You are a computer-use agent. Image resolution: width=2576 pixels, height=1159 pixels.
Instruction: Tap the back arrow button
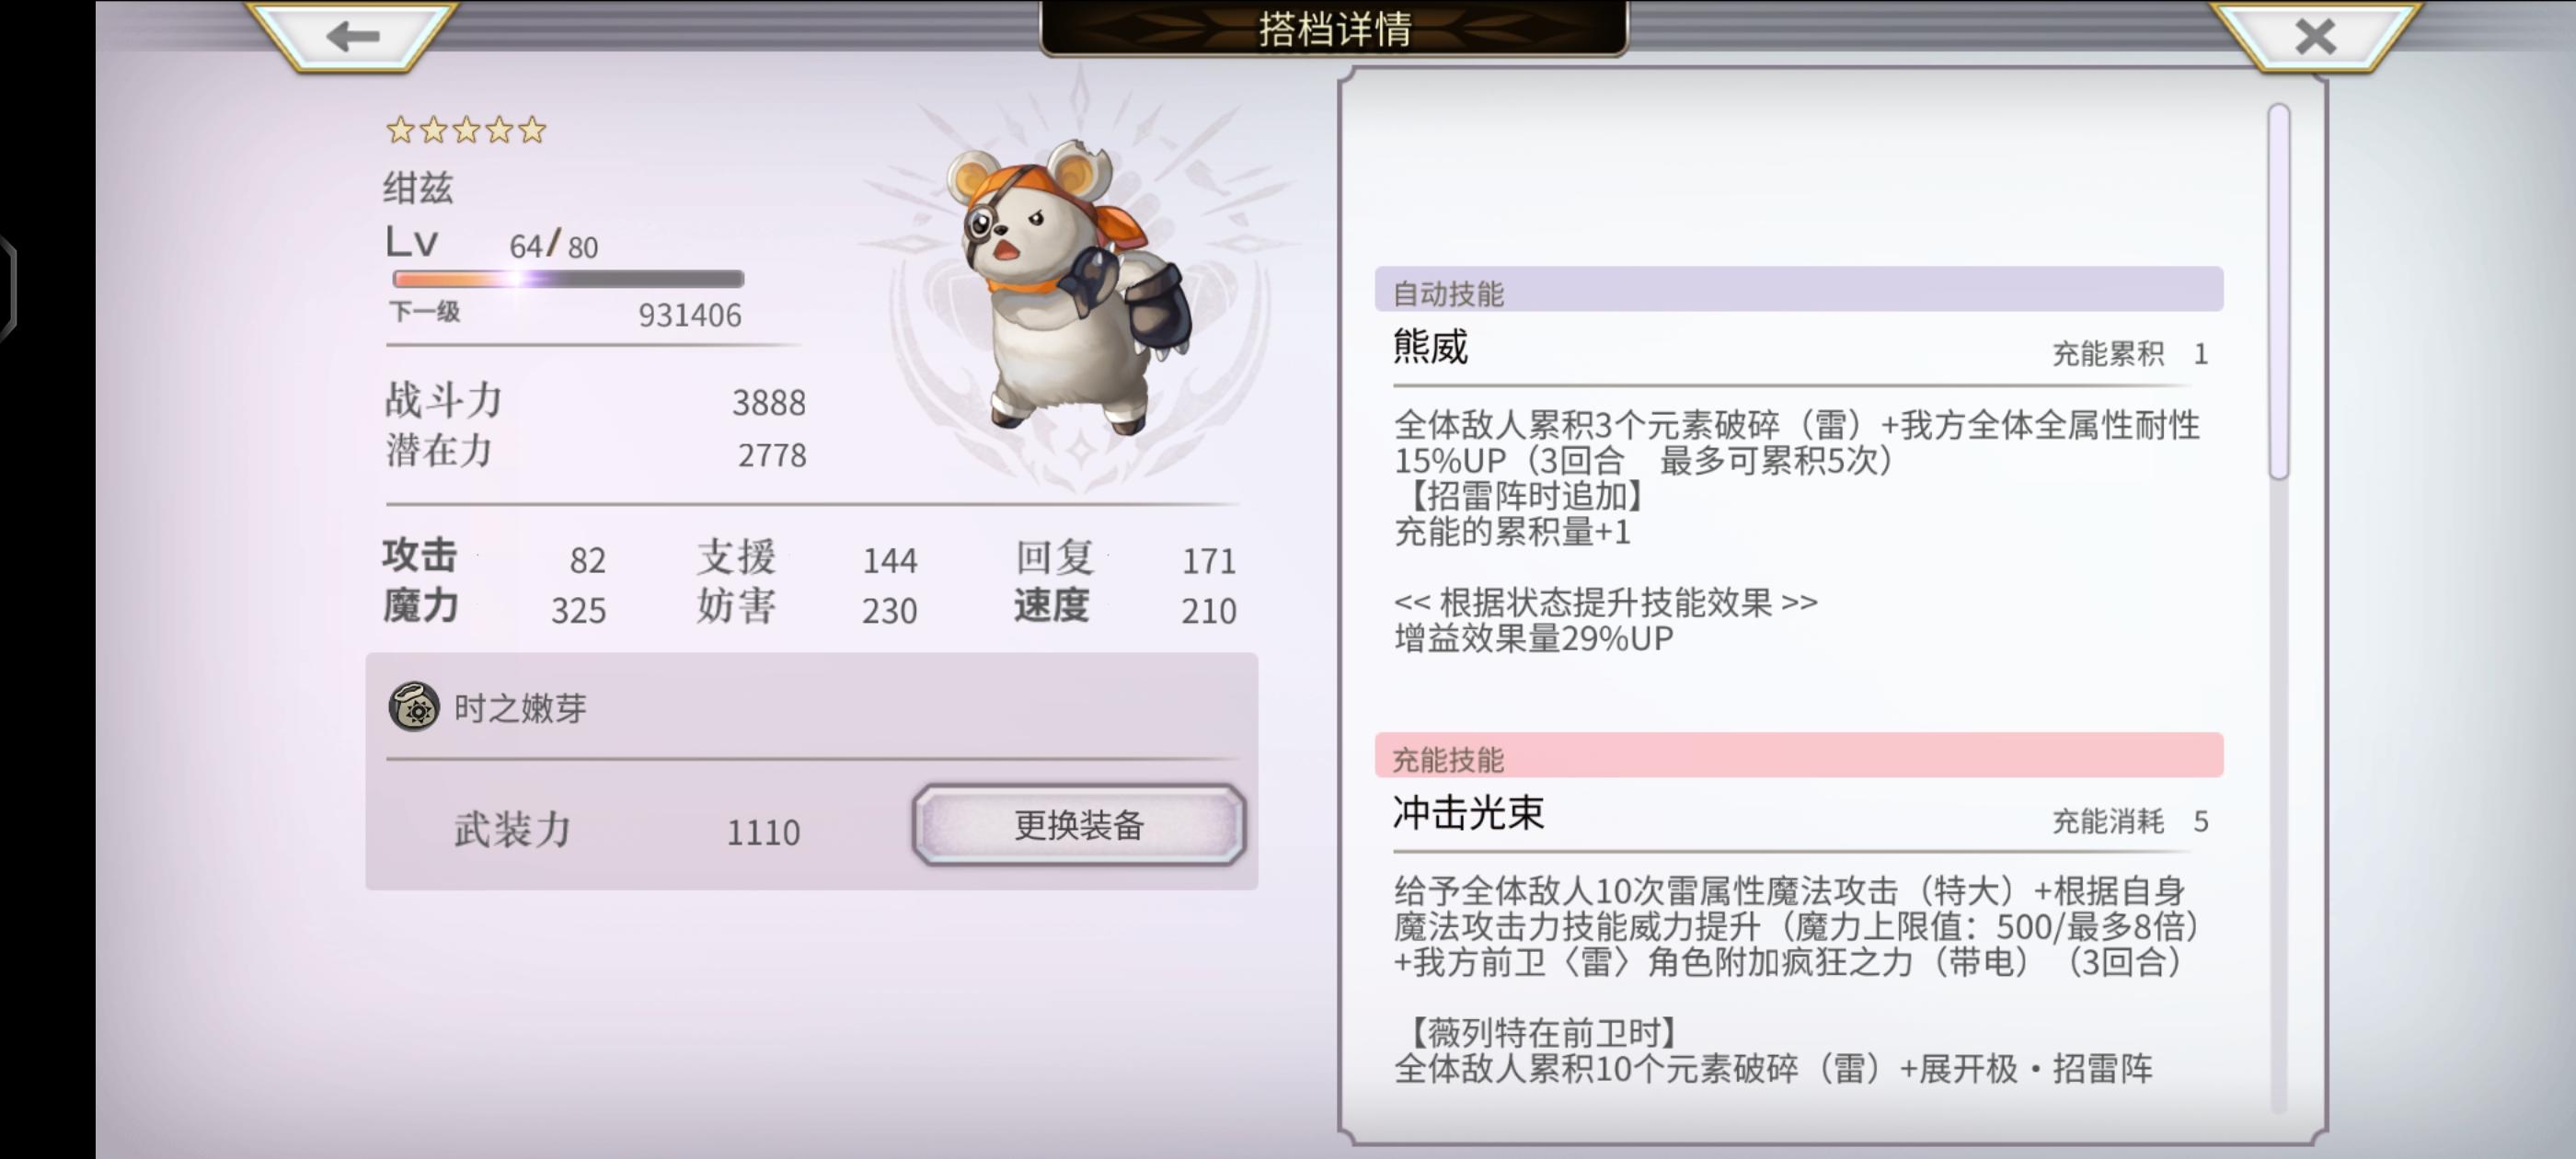coord(352,36)
